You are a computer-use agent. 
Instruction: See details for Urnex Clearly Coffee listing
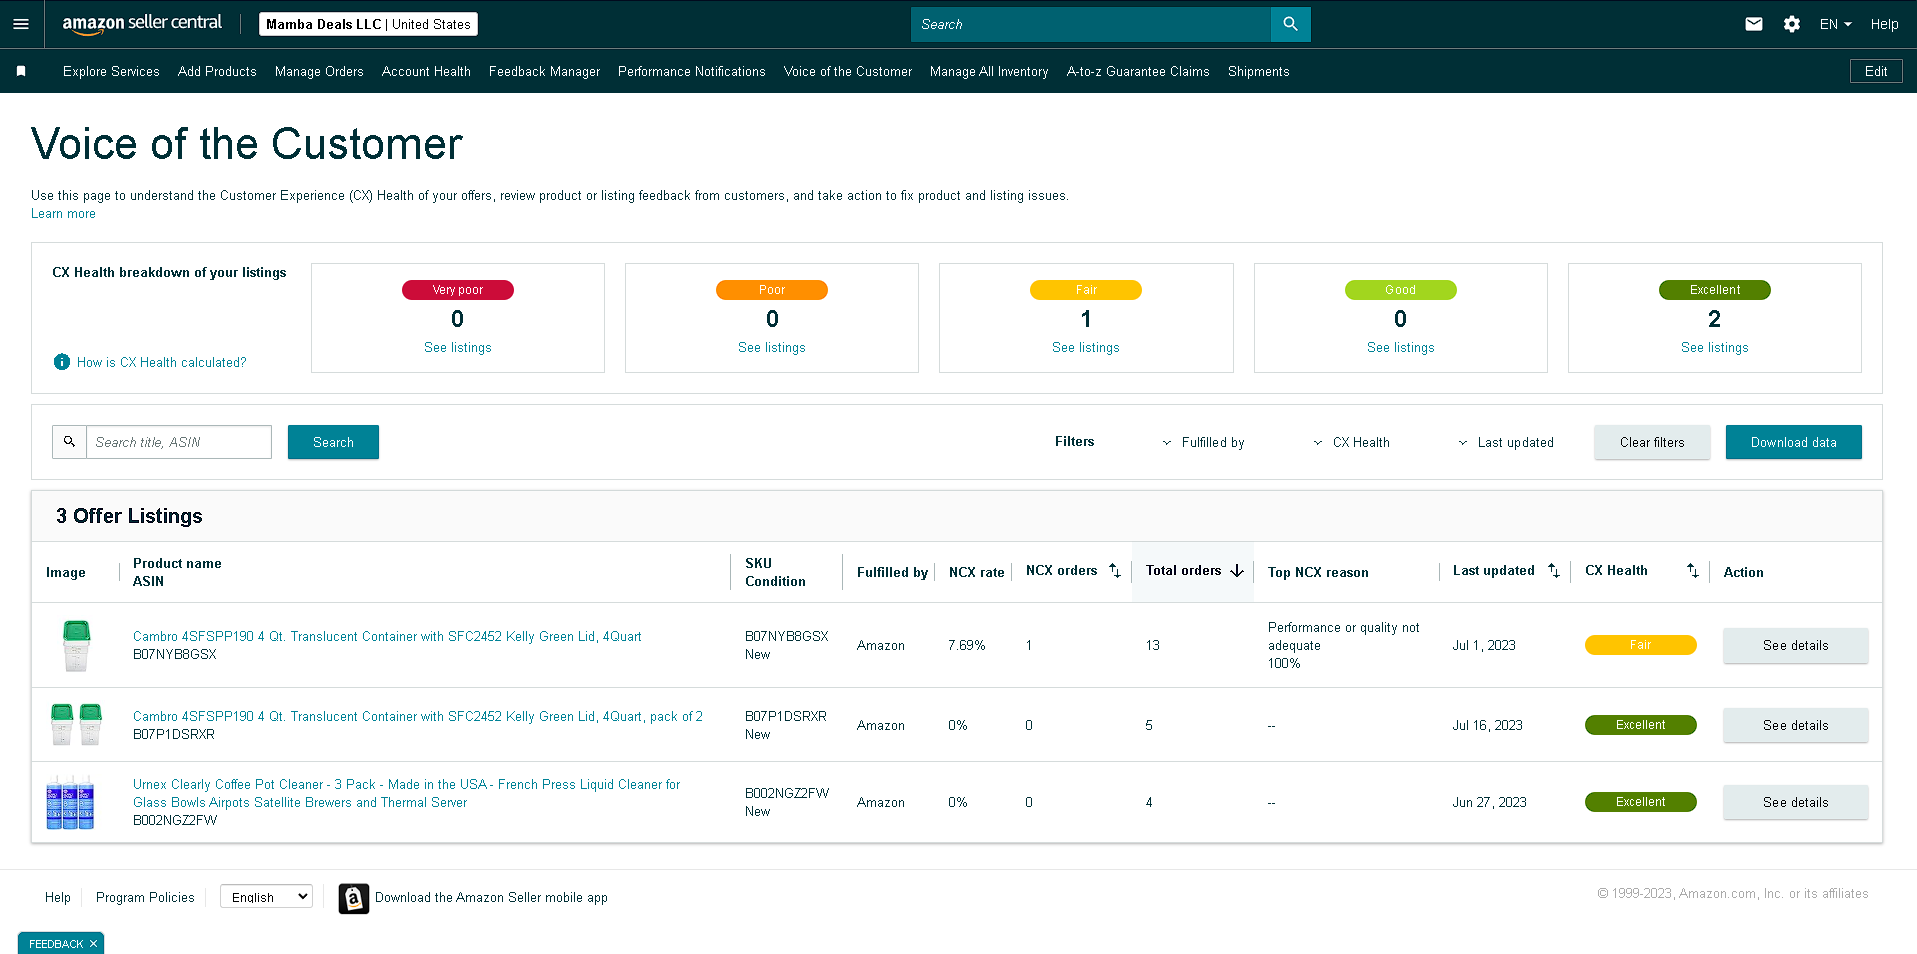click(1795, 802)
